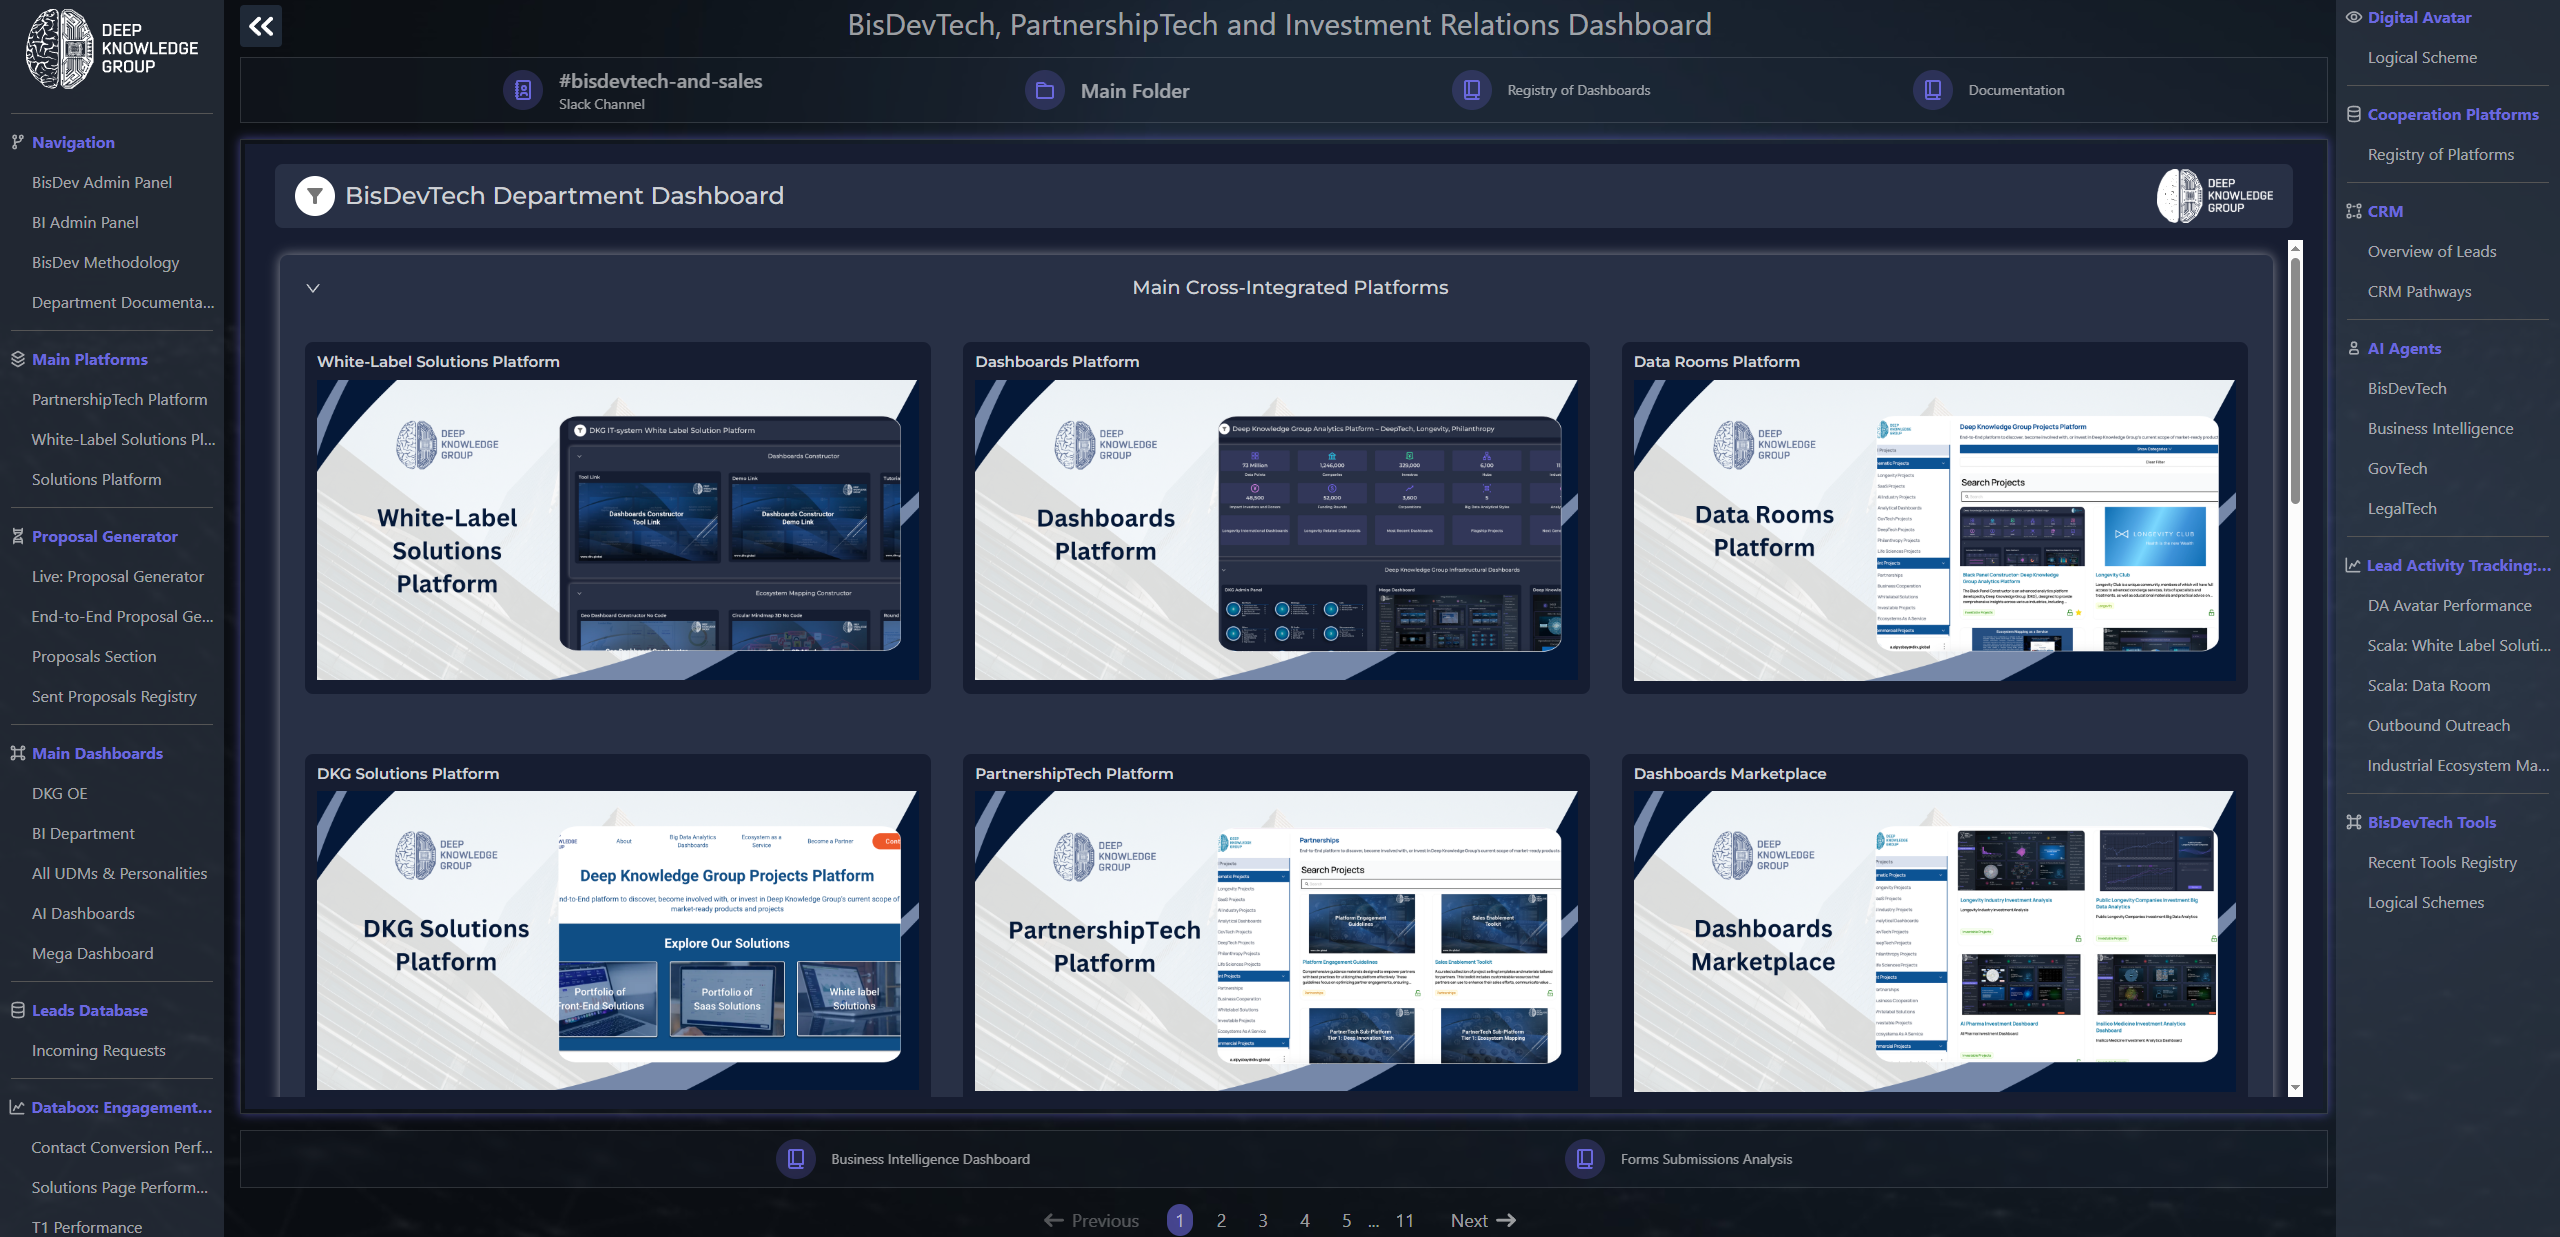This screenshot has height=1237, width=2560.
Task: Click the Documentation book icon
Action: [x=1932, y=90]
